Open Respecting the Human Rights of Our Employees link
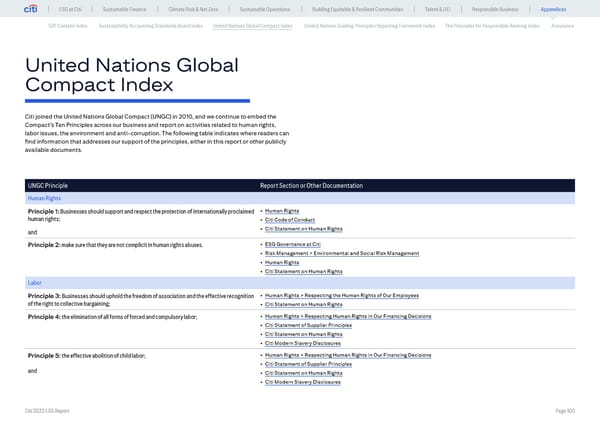 [x=360, y=296]
